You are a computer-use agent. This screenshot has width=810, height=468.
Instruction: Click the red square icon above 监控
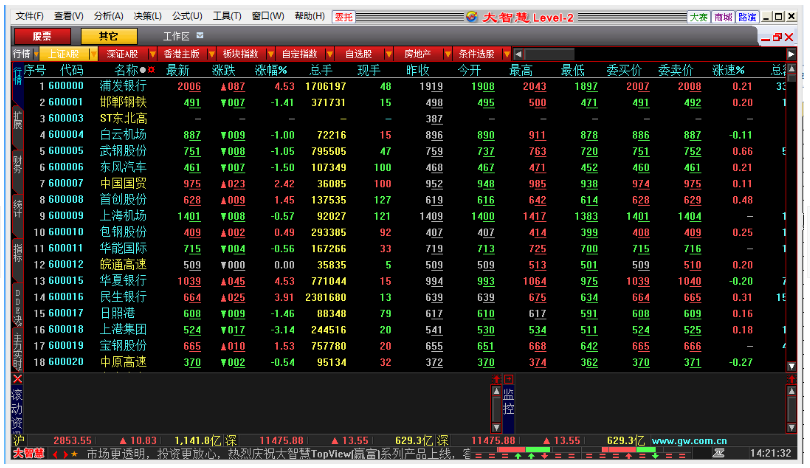(x=509, y=379)
